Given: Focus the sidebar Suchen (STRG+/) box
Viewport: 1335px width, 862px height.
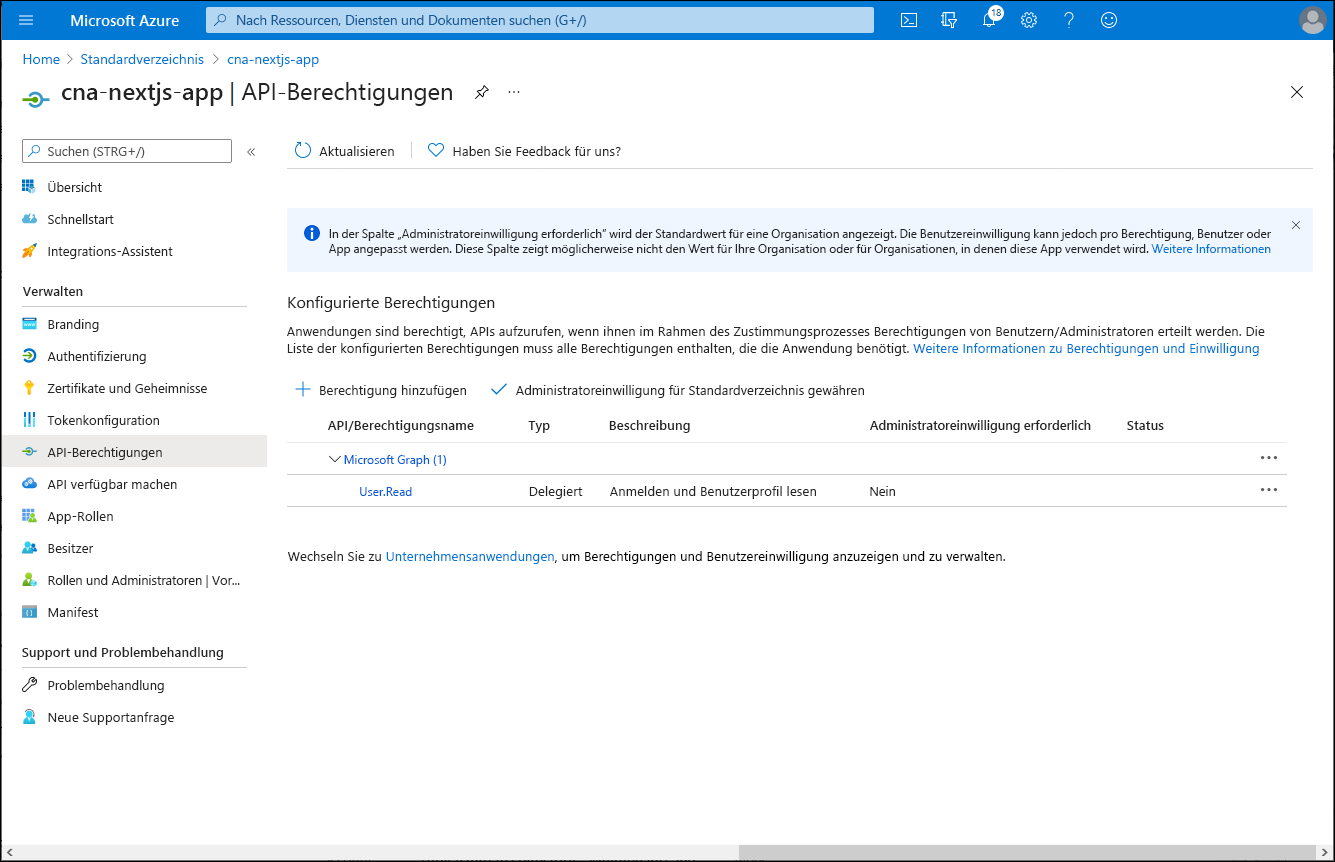Looking at the screenshot, I should 127,151.
